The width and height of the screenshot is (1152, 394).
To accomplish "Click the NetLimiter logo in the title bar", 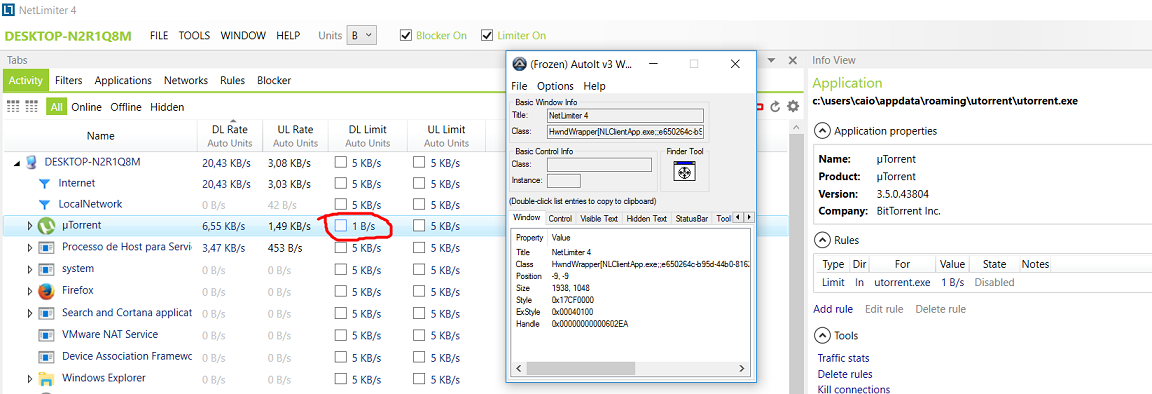I will coord(8,10).
